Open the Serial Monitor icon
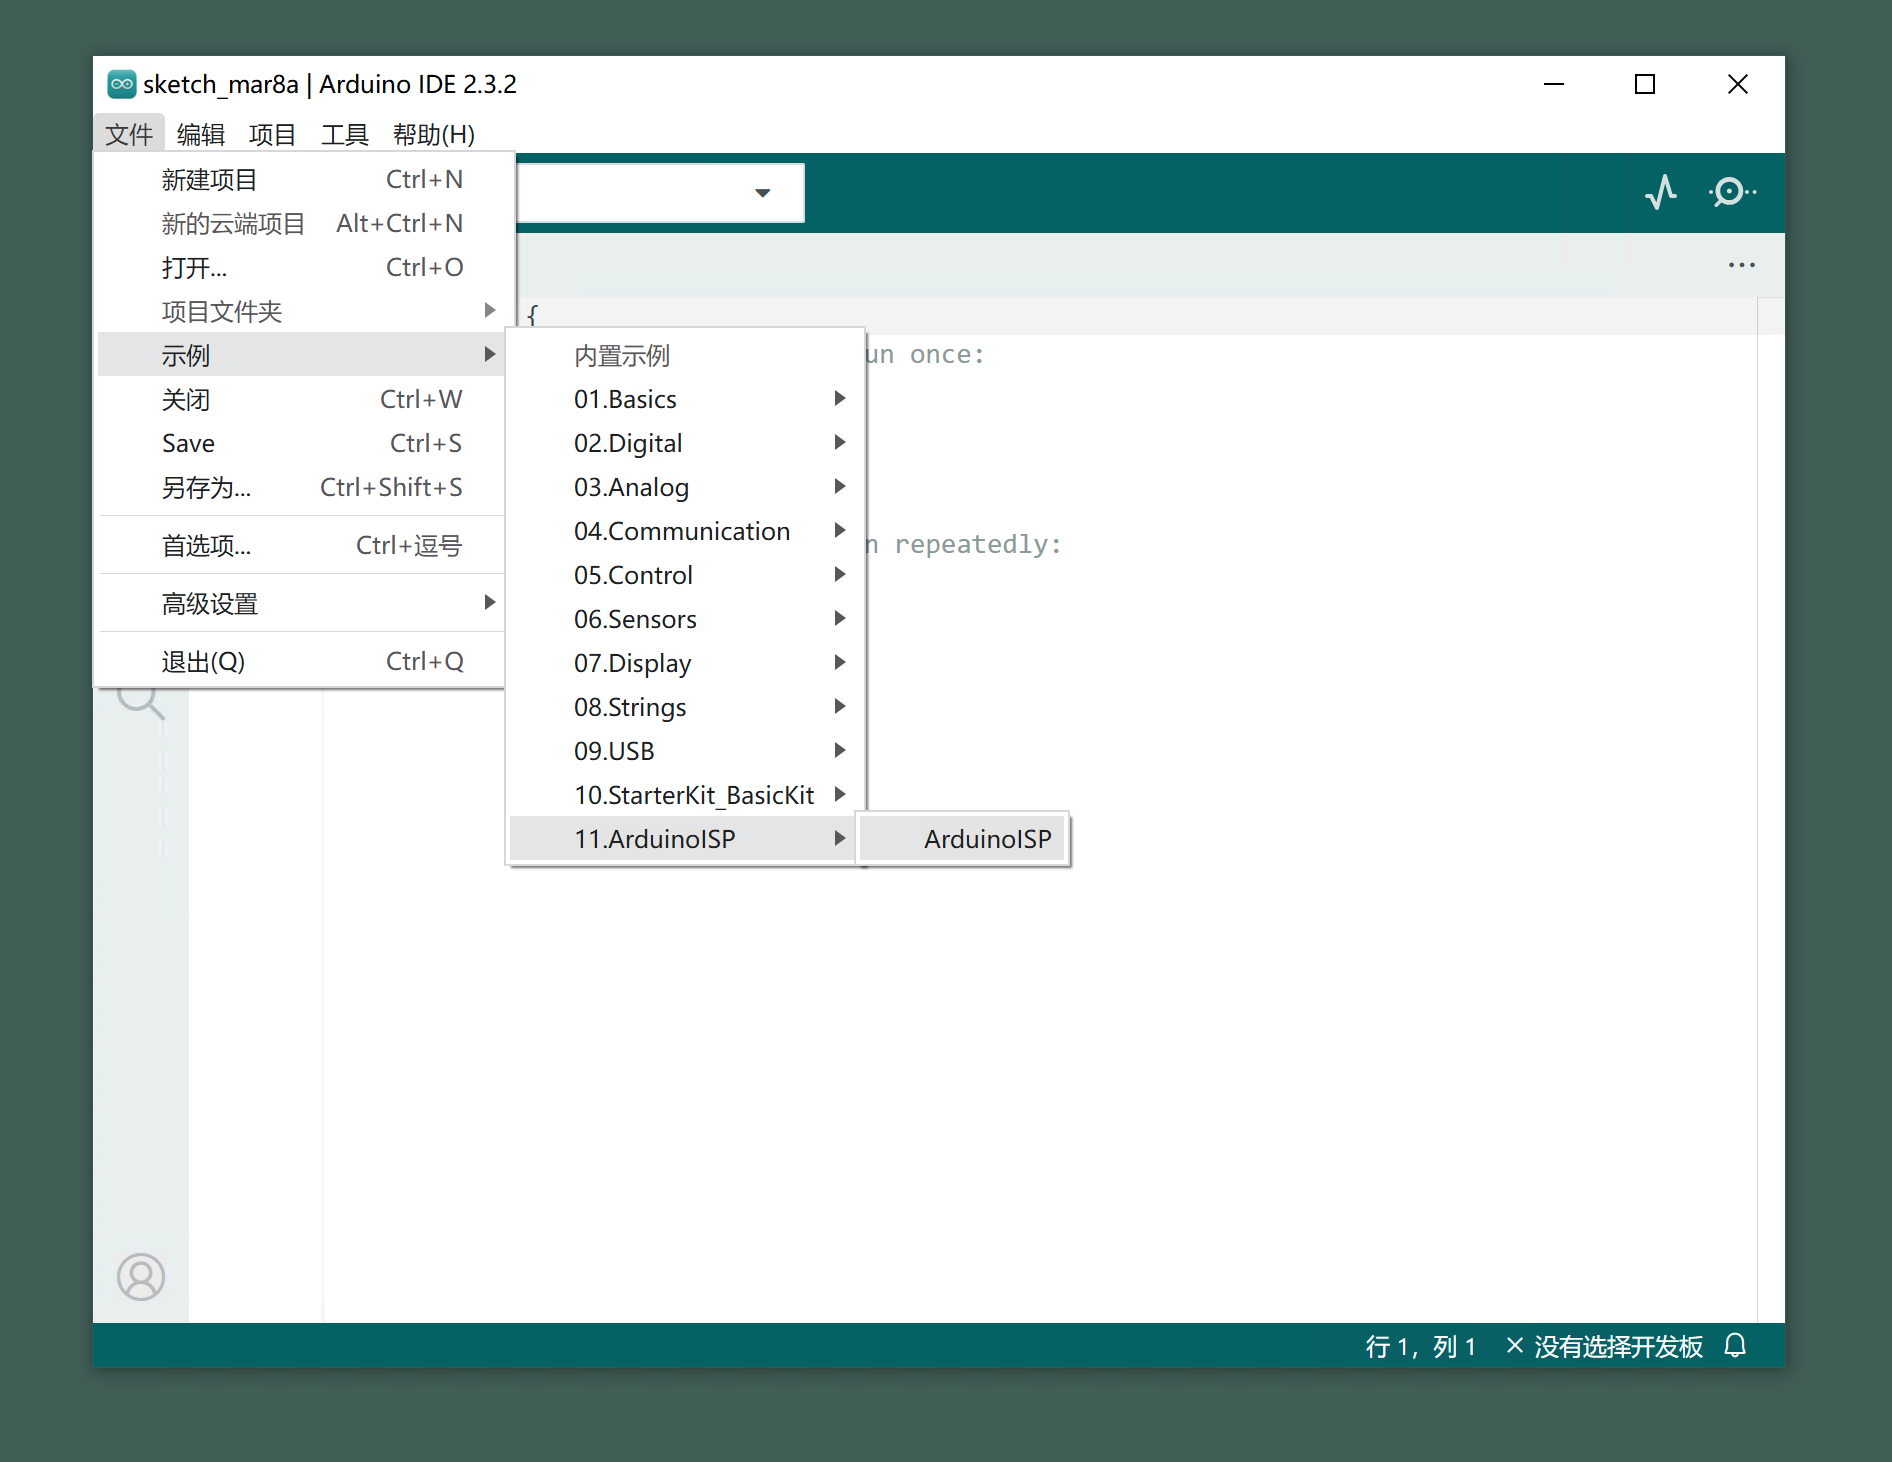The height and width of the screenshot is (1462, 1892). tap(1731, 192)
